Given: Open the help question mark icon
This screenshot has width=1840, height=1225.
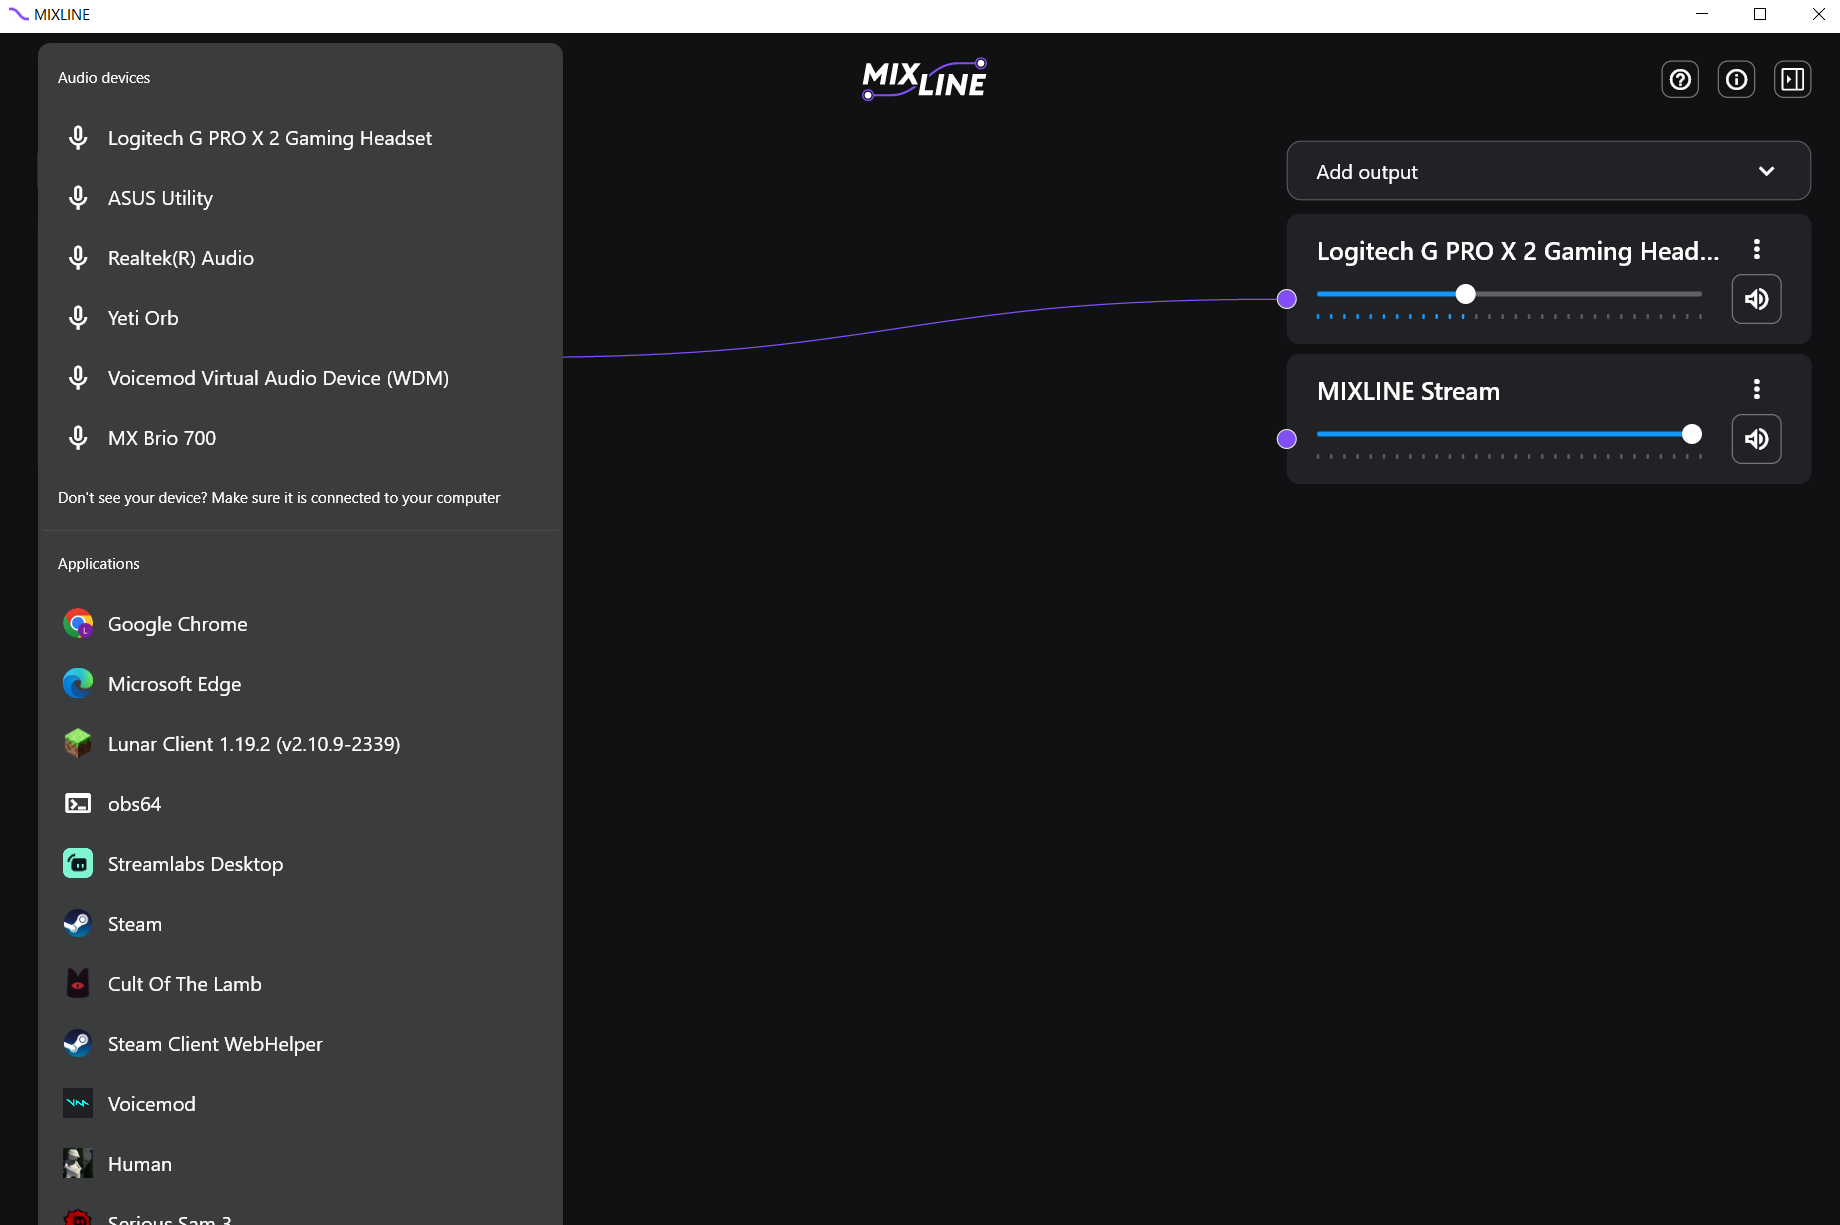Looking at the screenshot, I should (x=1680, y=79).
